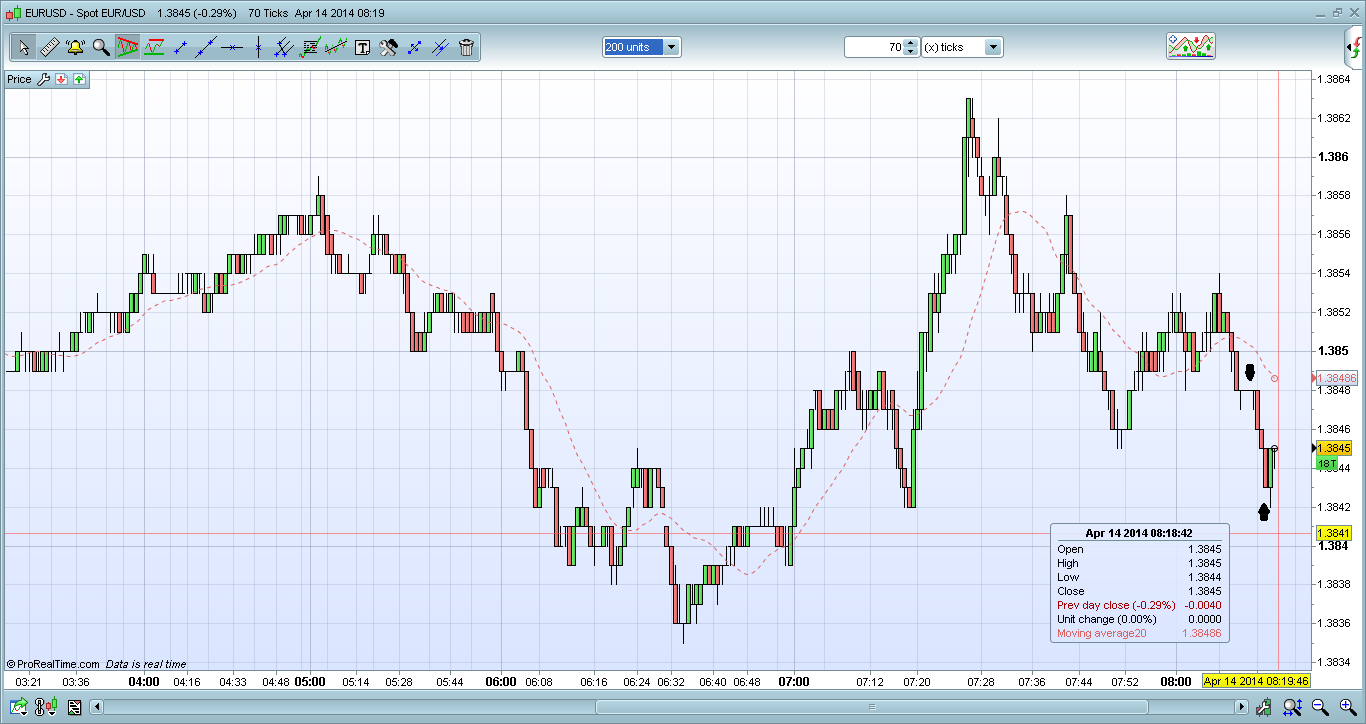Select the red triangle pattern drawing tool
The height and width of the screenshot is (724, 1366).
(x=127, y=47)
